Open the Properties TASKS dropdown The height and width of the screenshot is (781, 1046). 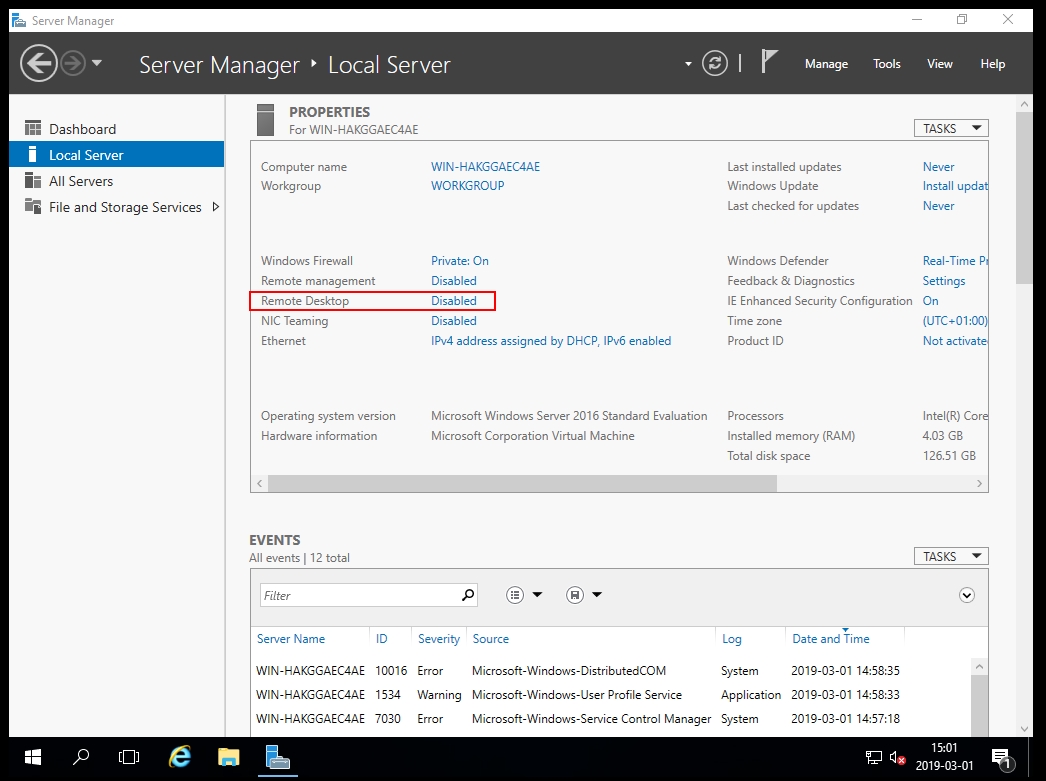click(x=951, y=128)
